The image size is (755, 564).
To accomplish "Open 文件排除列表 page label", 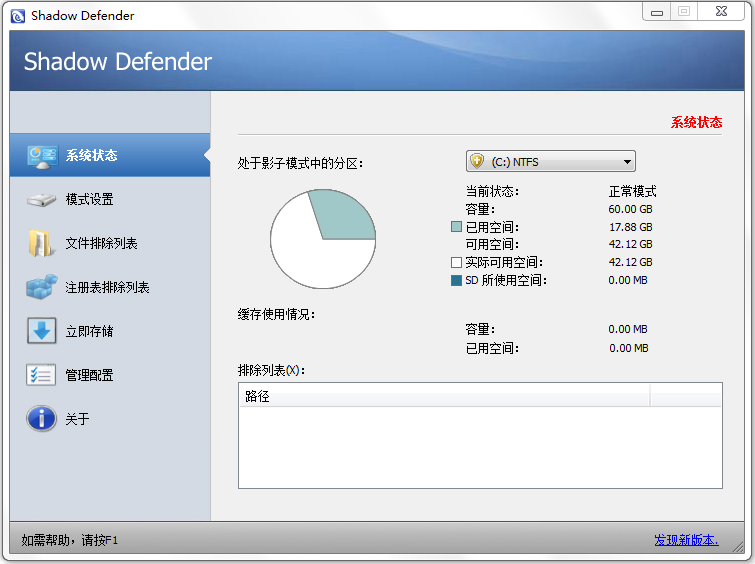I will 102,243.
